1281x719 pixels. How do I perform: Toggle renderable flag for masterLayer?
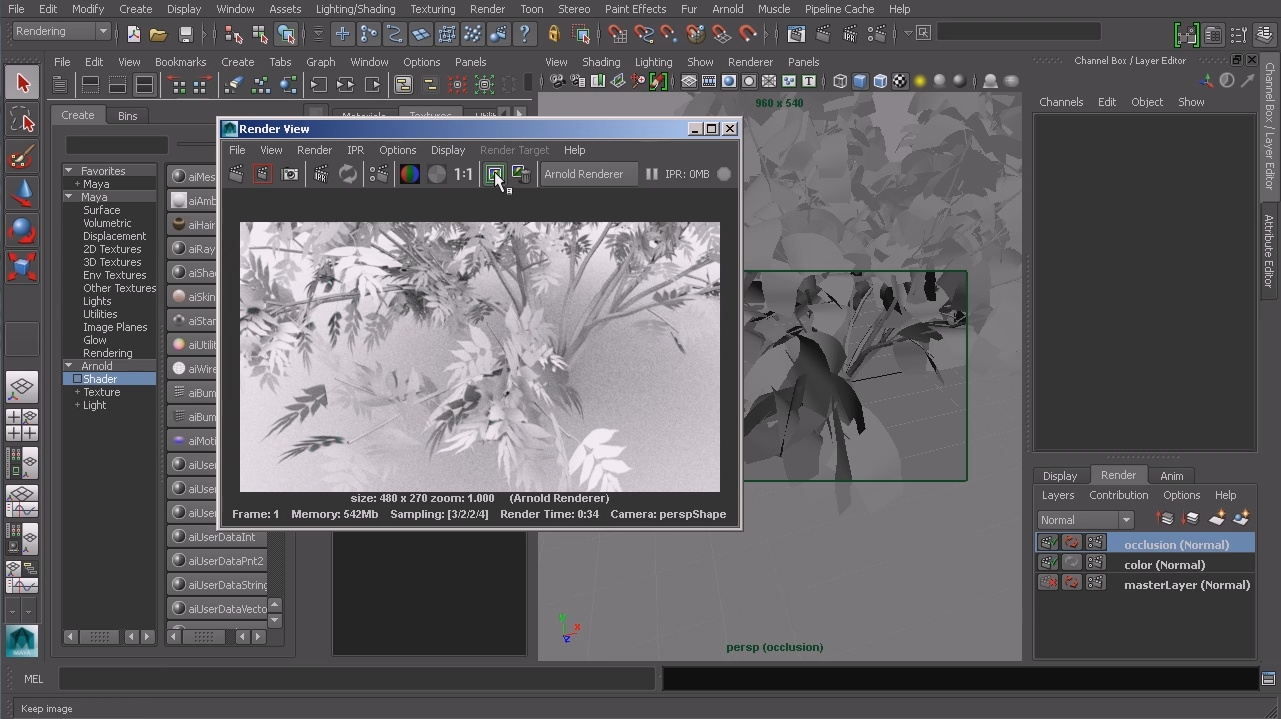coord(1048,584)
